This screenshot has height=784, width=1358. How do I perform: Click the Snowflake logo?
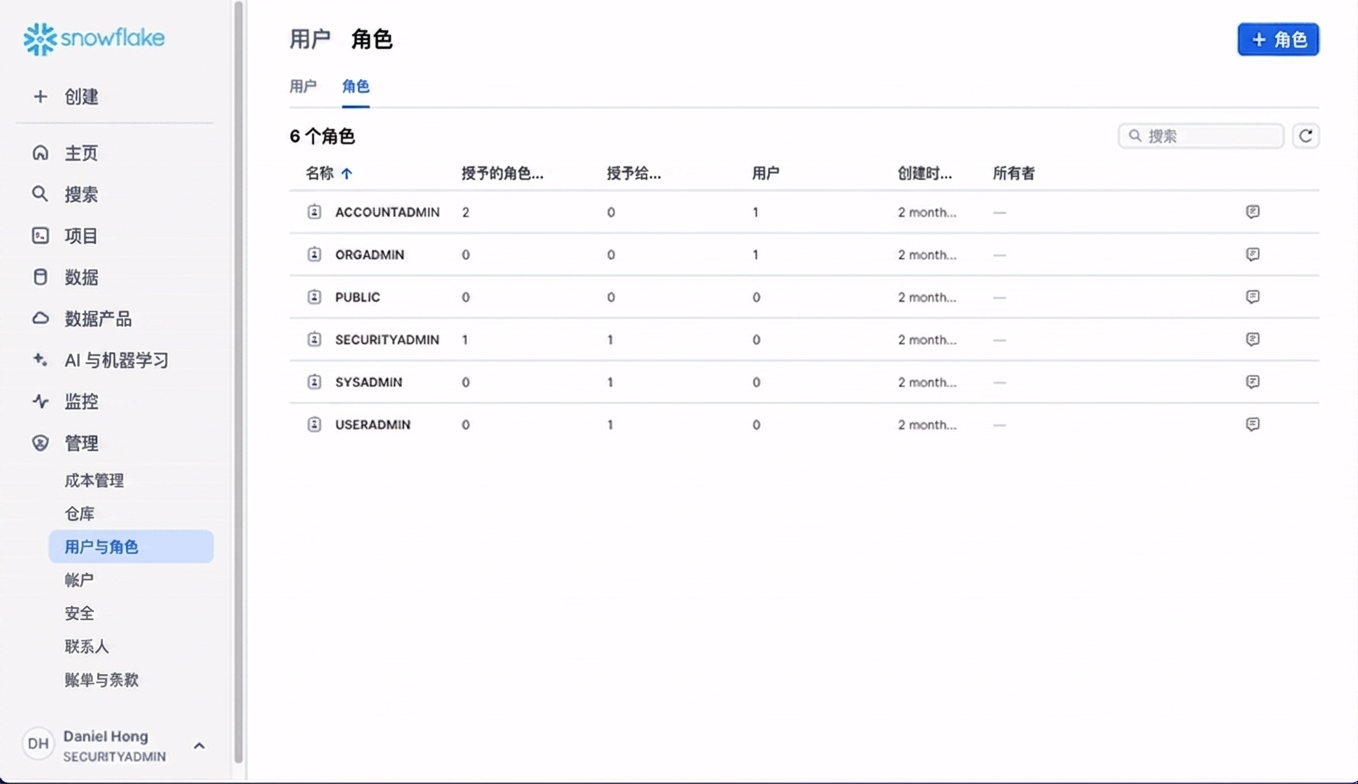94,39
